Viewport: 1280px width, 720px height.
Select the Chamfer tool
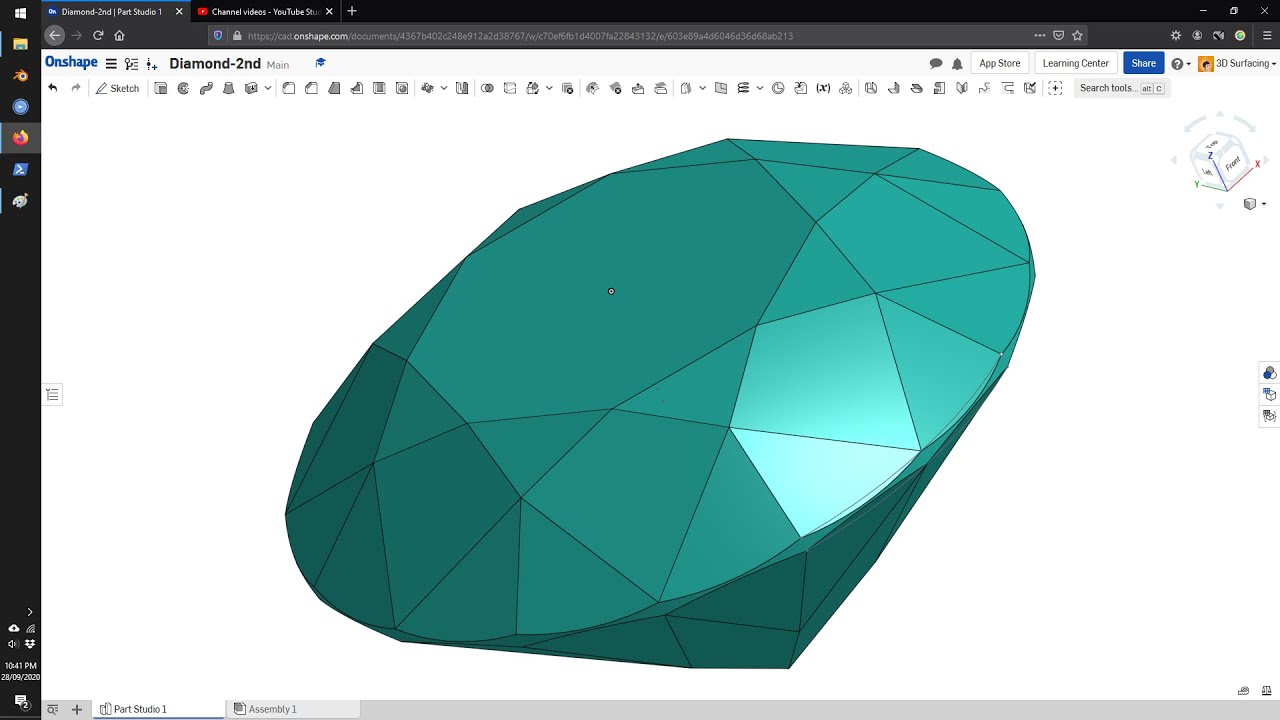click(x=311, y=88)
